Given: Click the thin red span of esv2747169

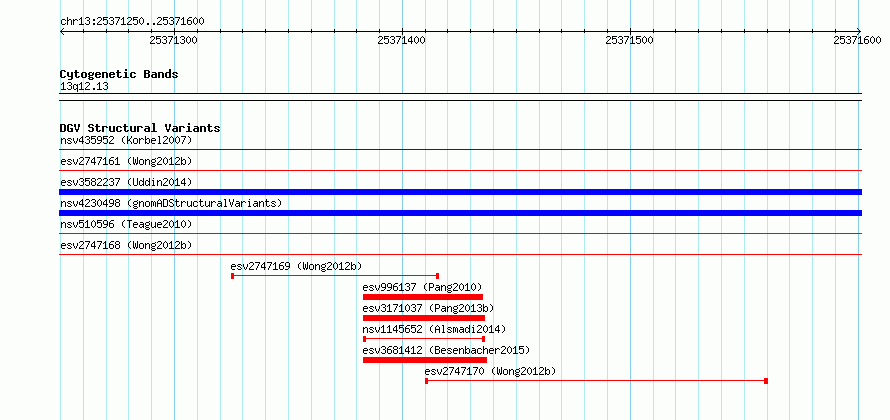Looking at the screenshot, I should (335, 276).
